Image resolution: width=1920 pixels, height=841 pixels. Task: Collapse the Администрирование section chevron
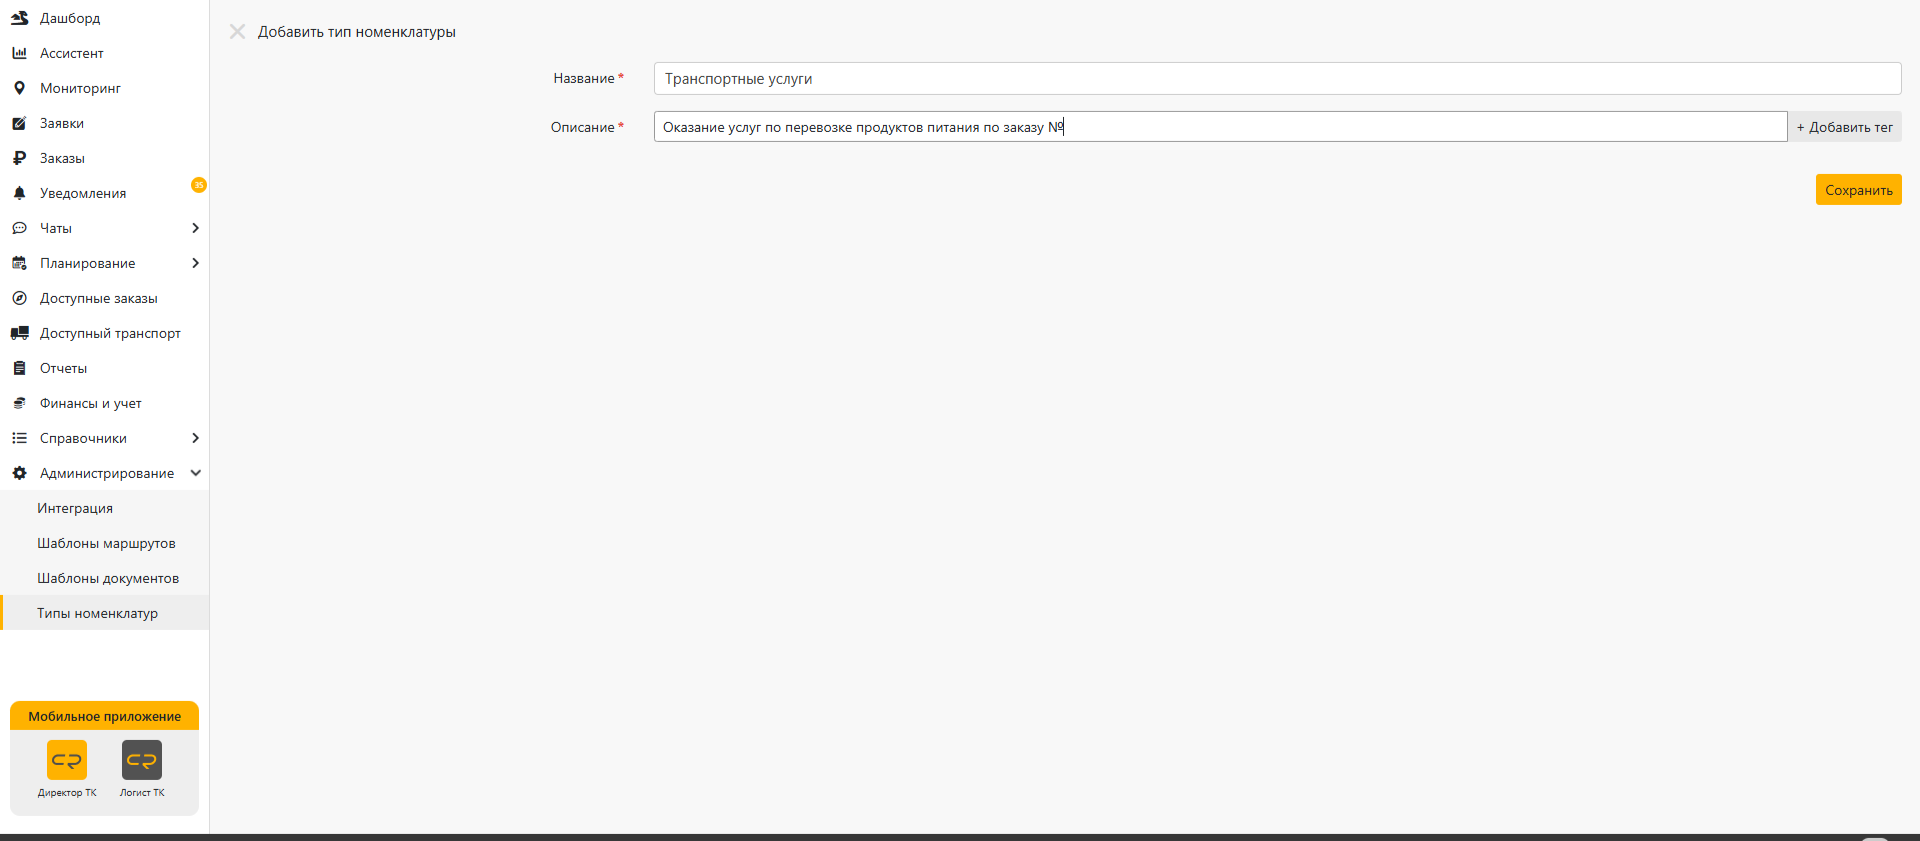click(195, 473)
